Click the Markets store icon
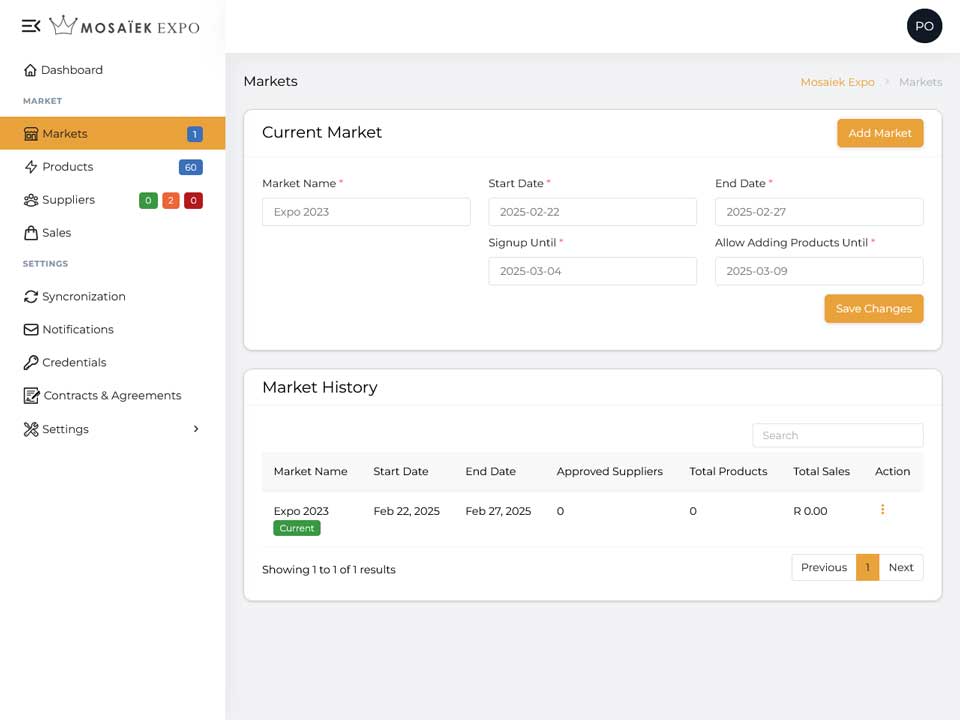 (x=31, y=133)
